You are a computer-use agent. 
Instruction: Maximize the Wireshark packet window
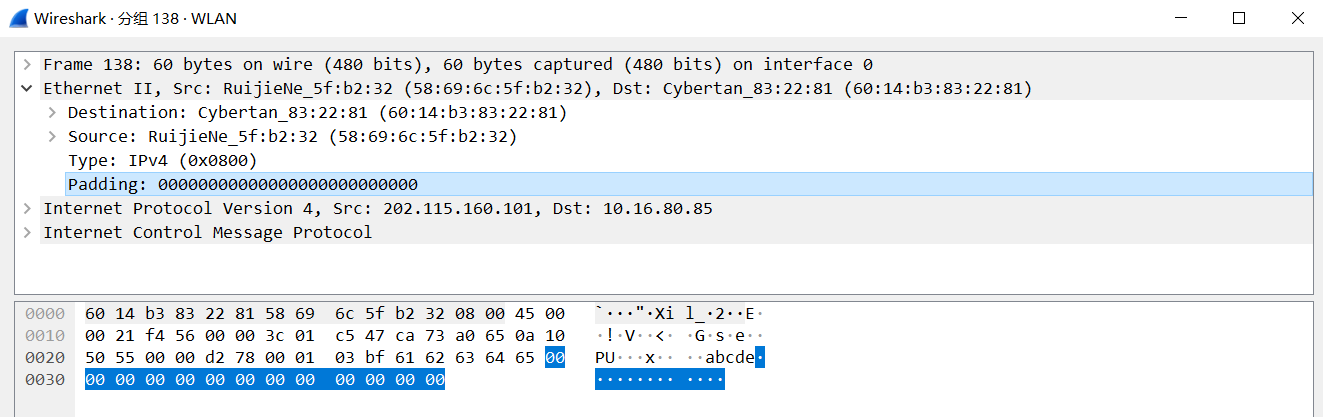(x=1238, y=18)
